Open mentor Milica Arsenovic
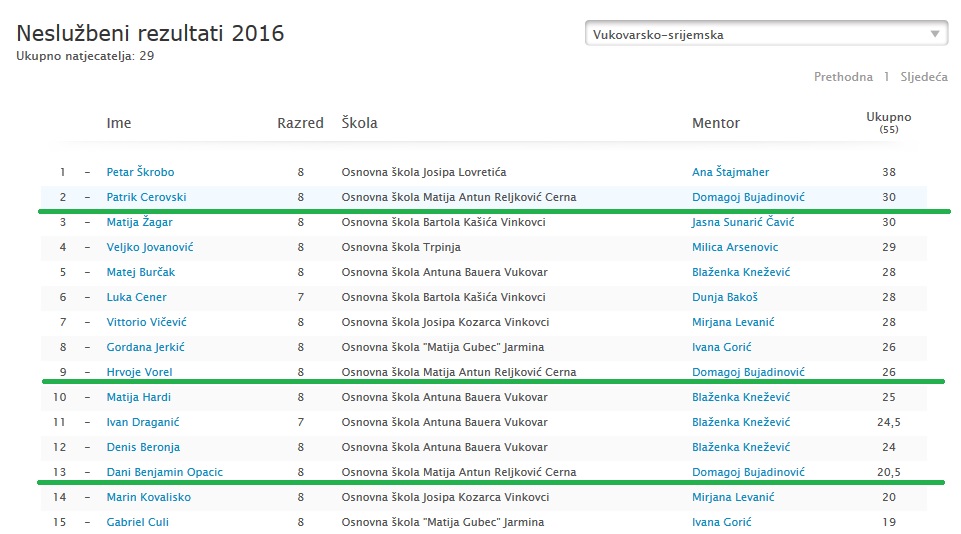 click(x=735, y=247)
